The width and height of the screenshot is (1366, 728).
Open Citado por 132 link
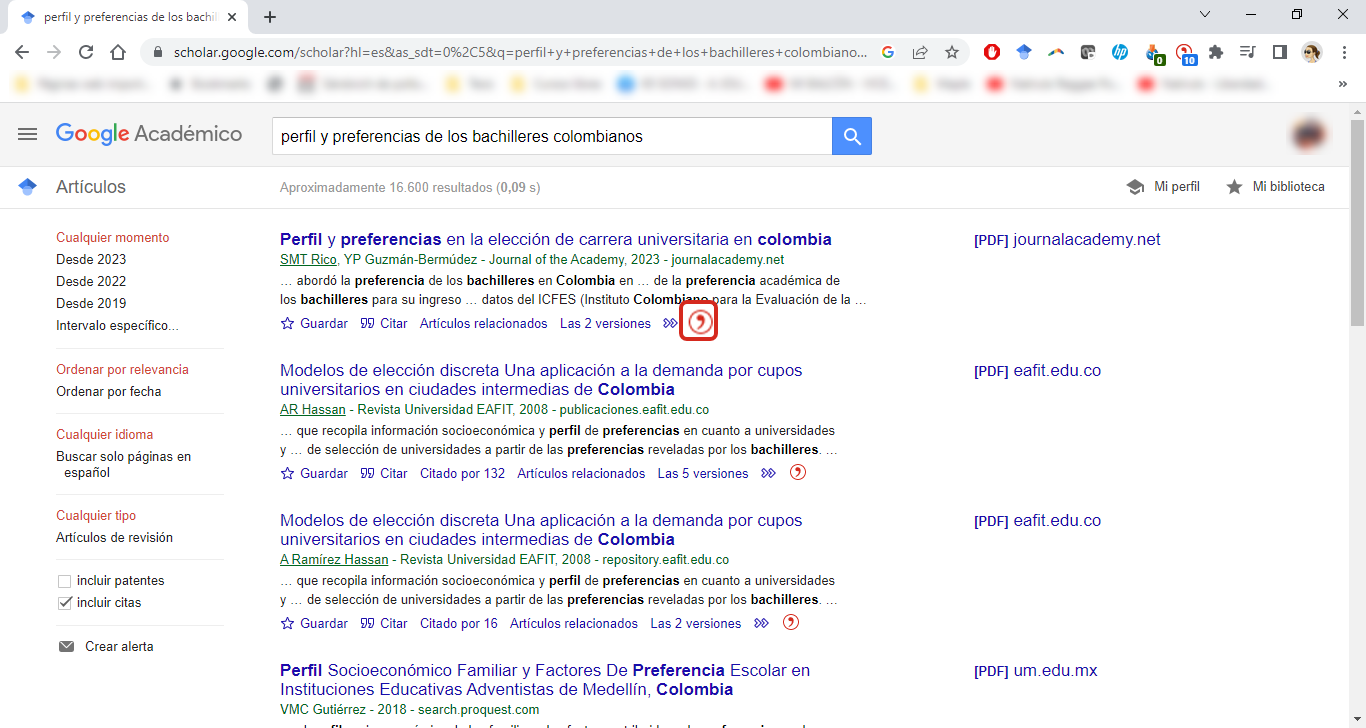462,473
